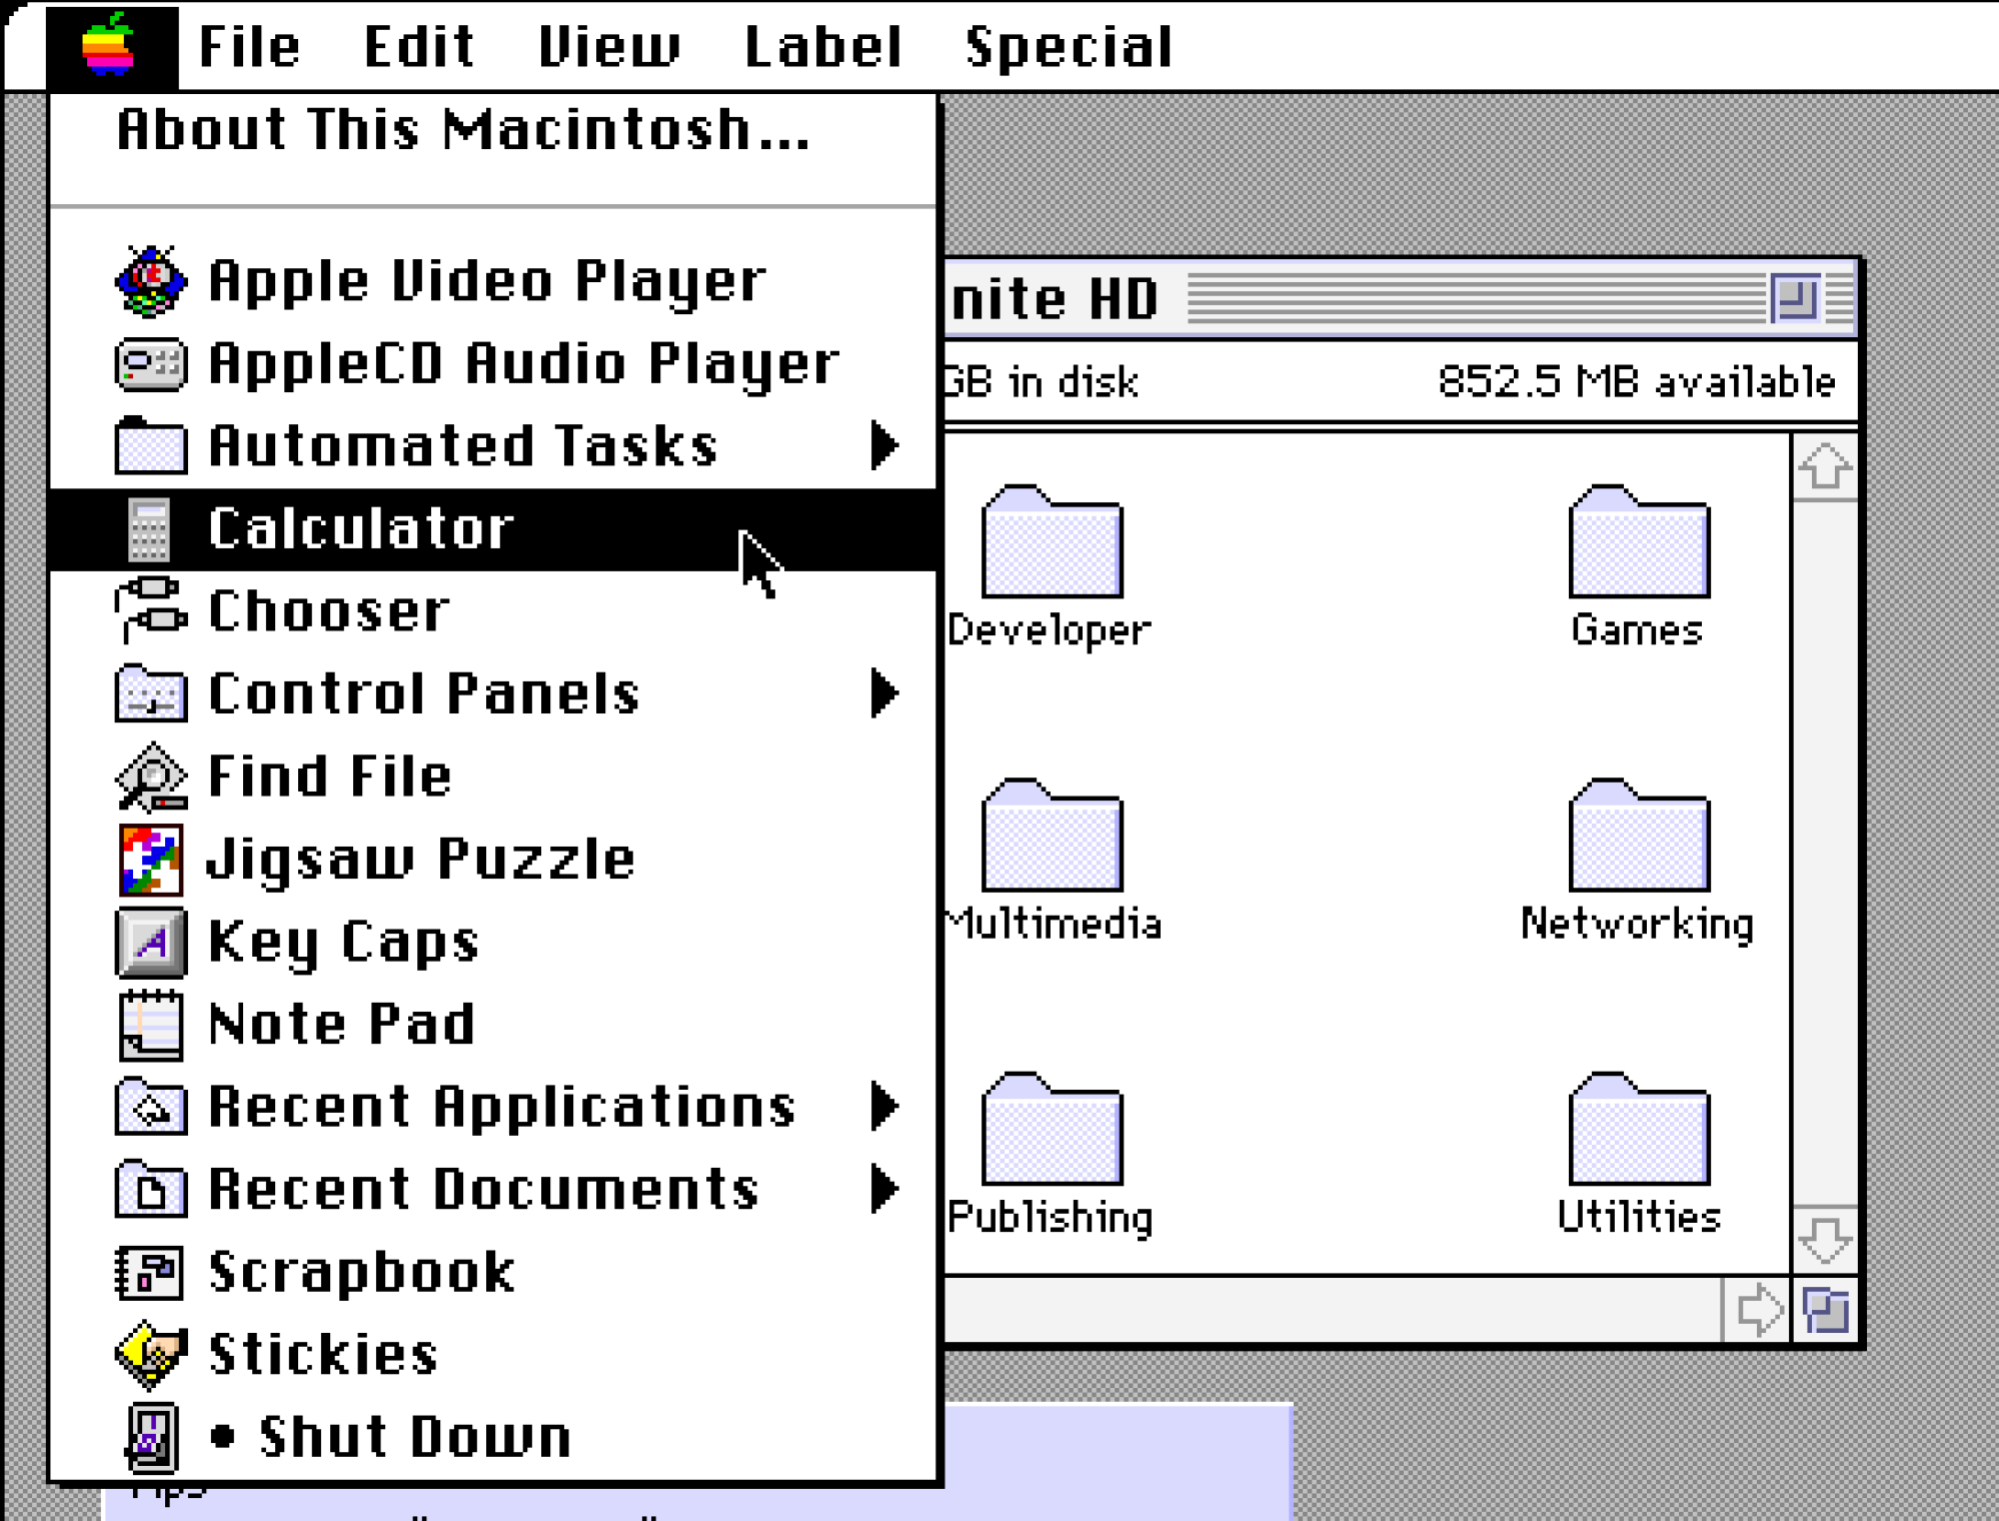The width and height of the screenshot is (1999, 1521).
Task: Click the Recent Applications folder icon
Action: pyautogui.click(x=150, y=1107)
